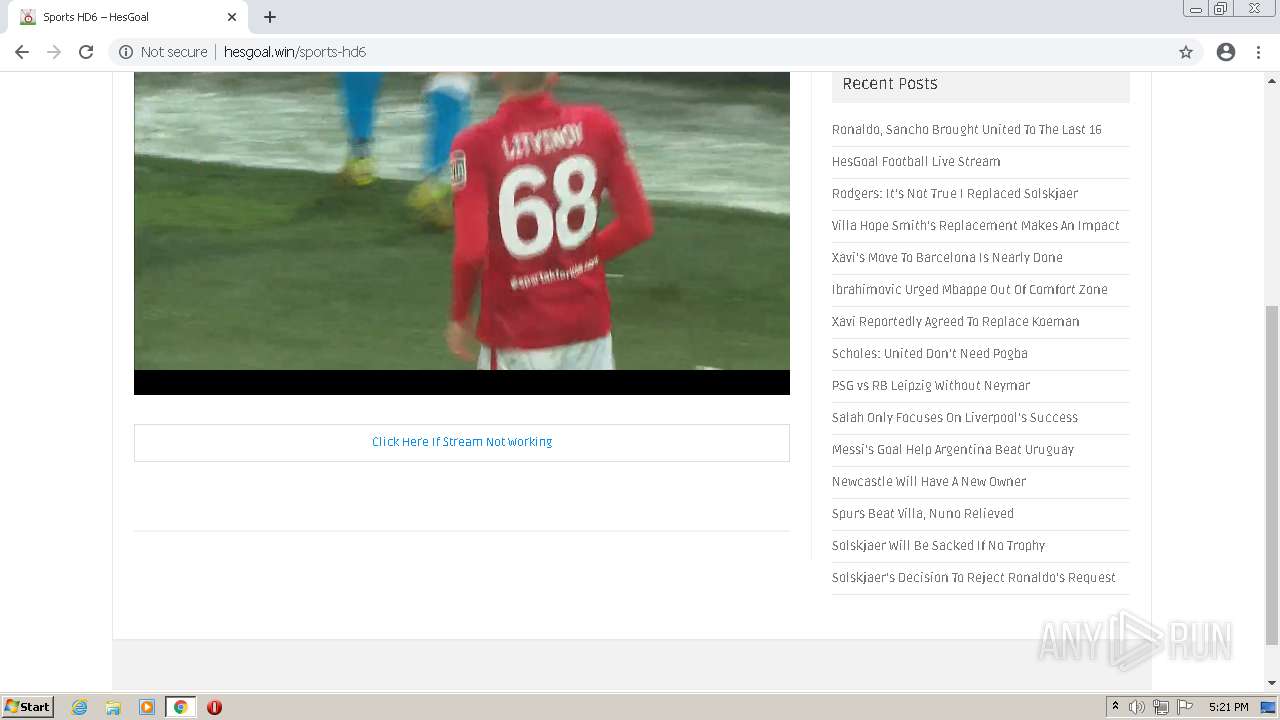Click the Show desktop button

pos(1269,707)
